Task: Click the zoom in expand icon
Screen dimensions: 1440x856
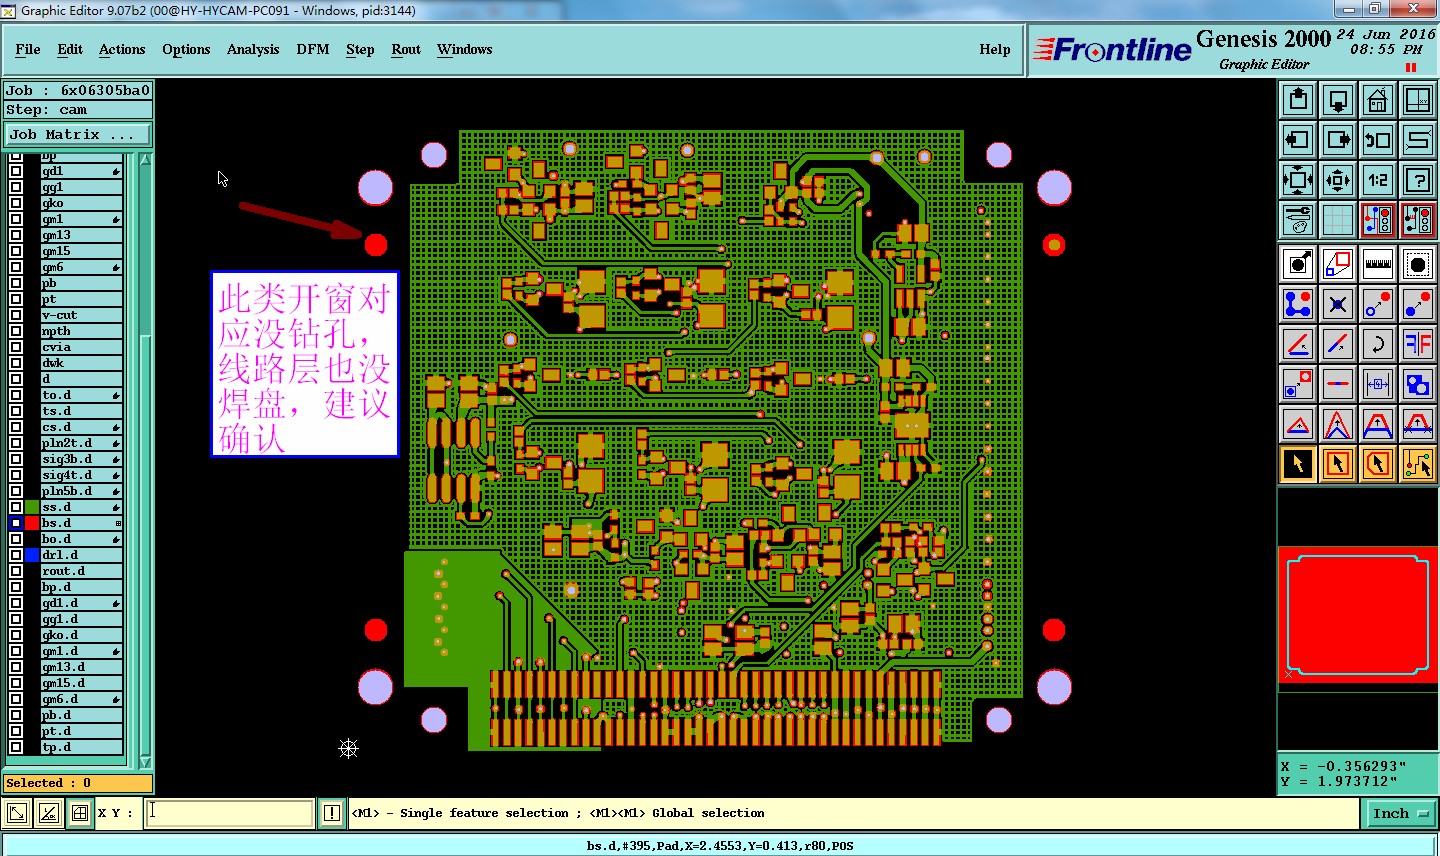Action: point(1298,180)
